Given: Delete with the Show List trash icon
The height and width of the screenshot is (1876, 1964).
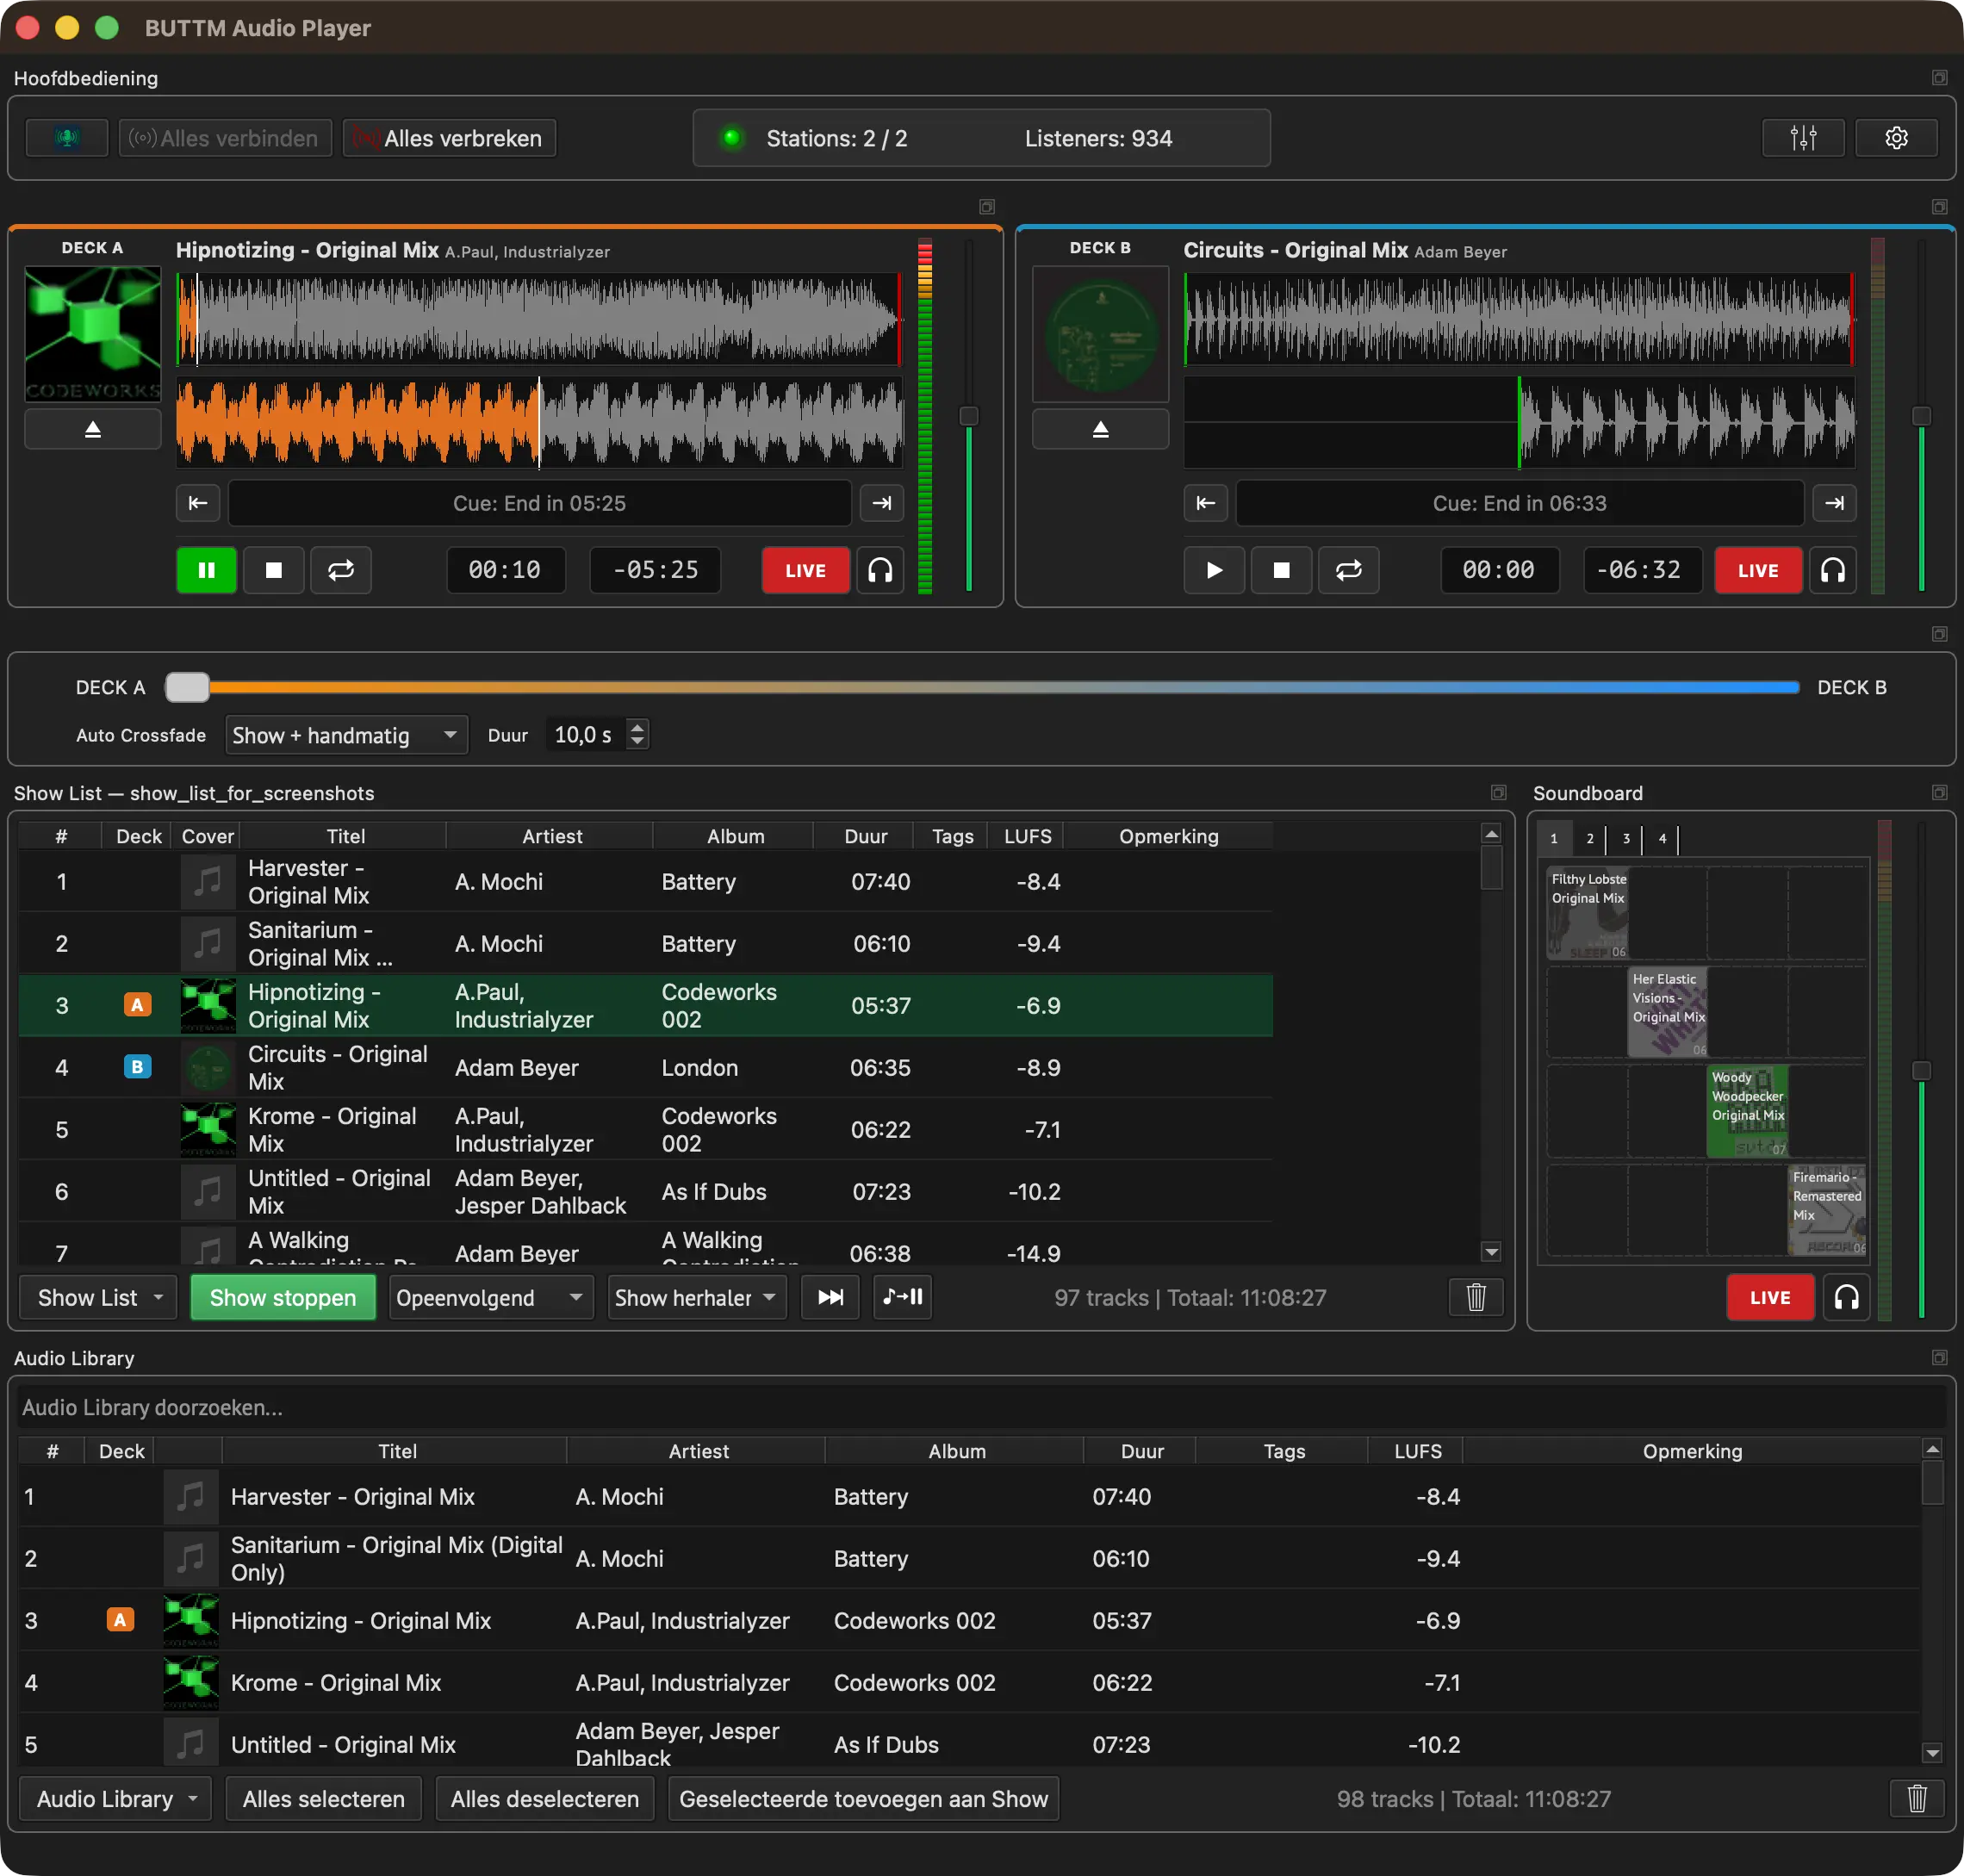Looking at the screenshot, I should pyautogui.click(x=1476, y=1297).
